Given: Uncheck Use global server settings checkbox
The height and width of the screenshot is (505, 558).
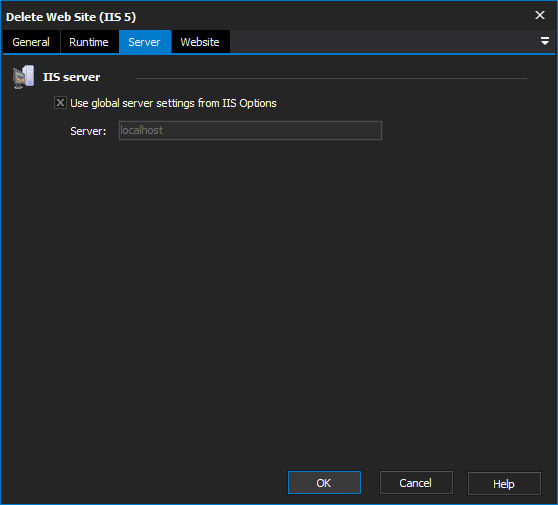Looking at the screenshot, I should tap(60, 103).
